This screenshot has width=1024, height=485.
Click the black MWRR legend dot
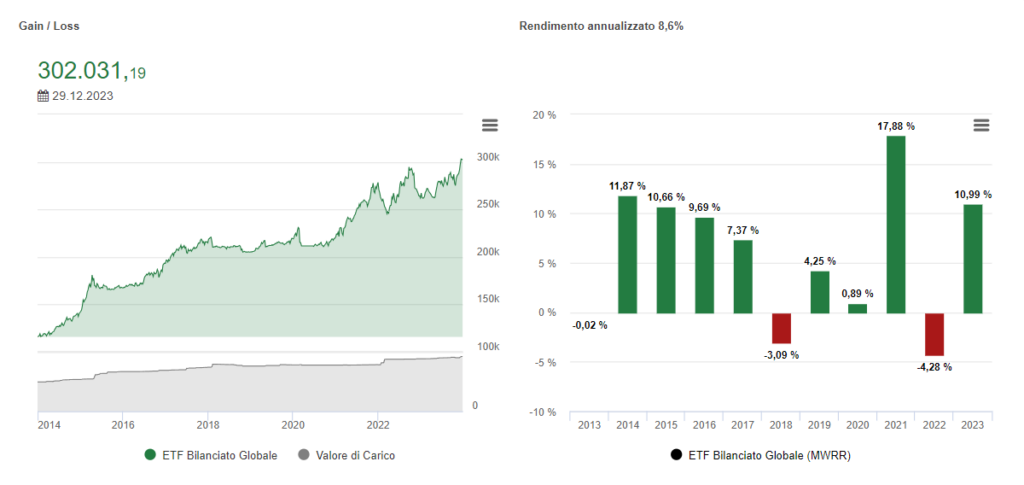click(676, 455)
